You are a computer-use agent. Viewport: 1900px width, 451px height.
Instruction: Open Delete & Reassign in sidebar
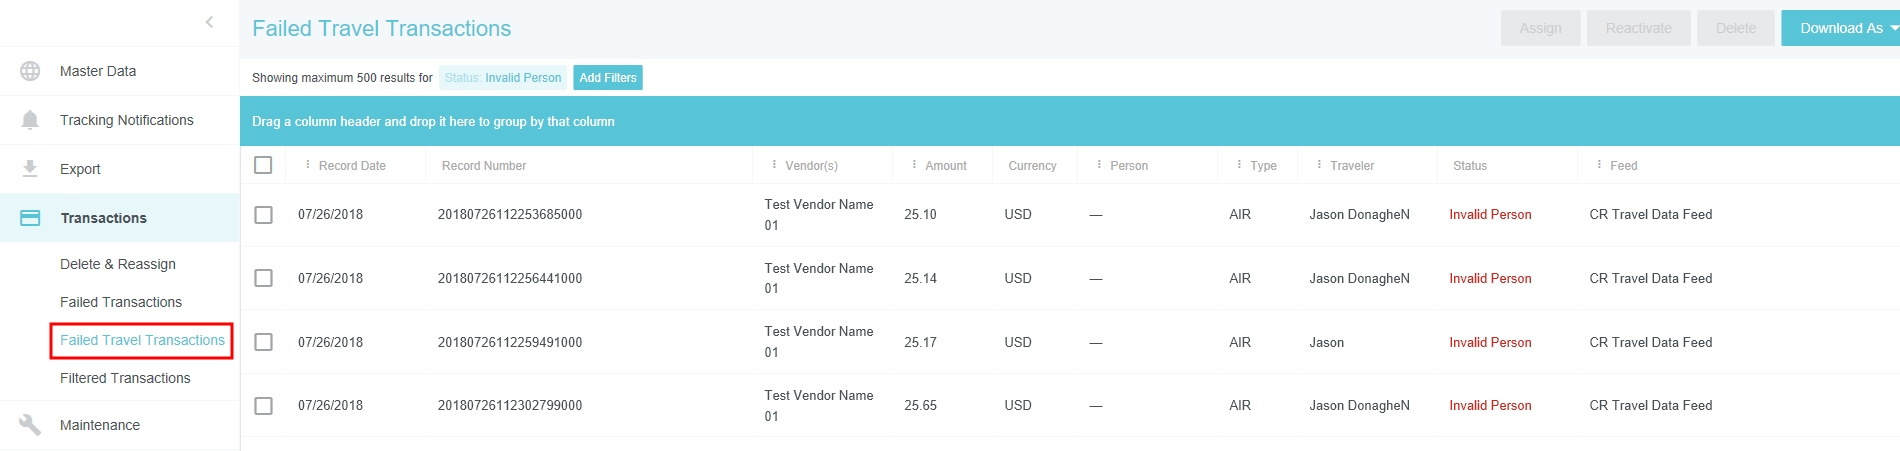[118, 264]
